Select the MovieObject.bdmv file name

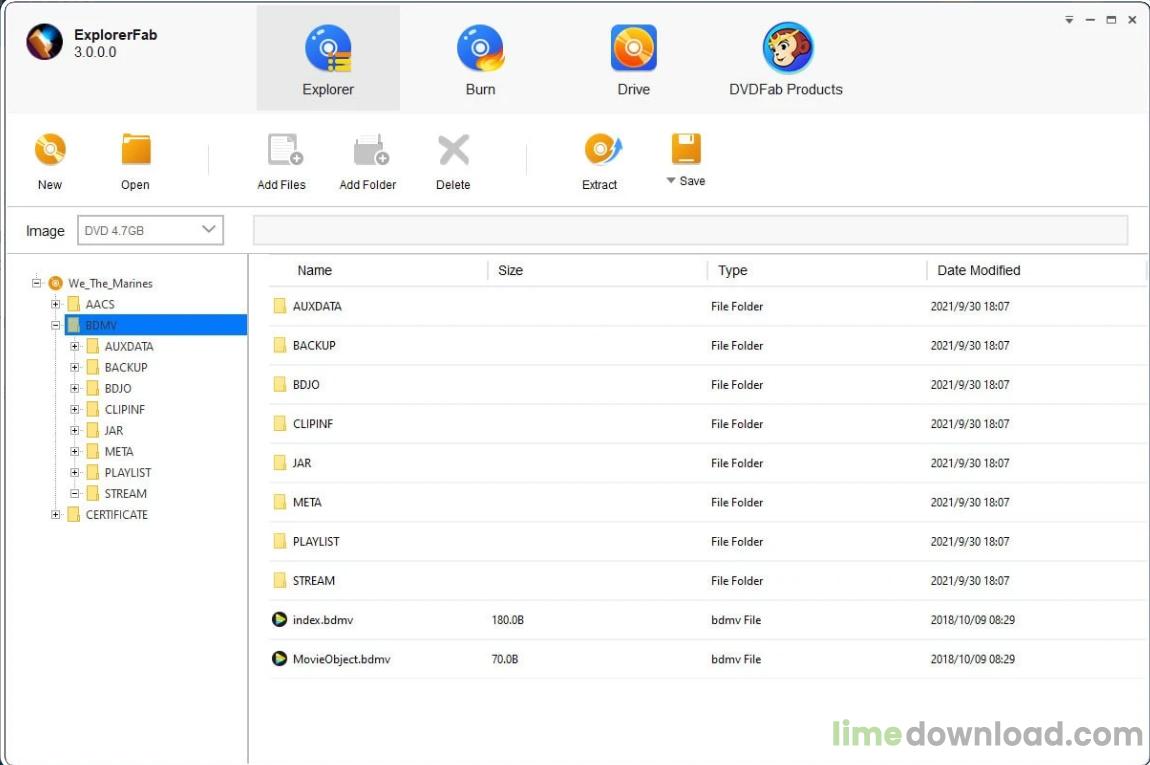[x=341, y=659]
